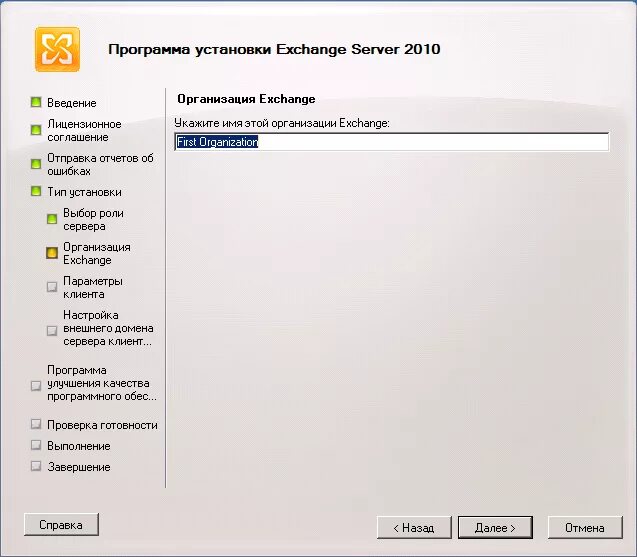Click green icon beside Выбор роли сервера

pyautogui.click(x=52, y=219)
